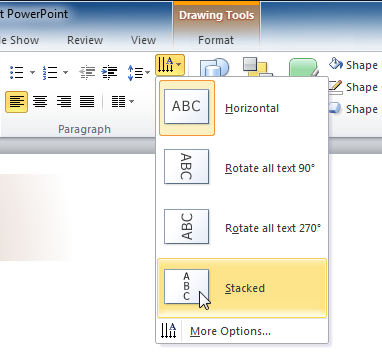This screenshot has height=364, width=382.
Task: Choose Horizontal text direction
Action: 242,108
